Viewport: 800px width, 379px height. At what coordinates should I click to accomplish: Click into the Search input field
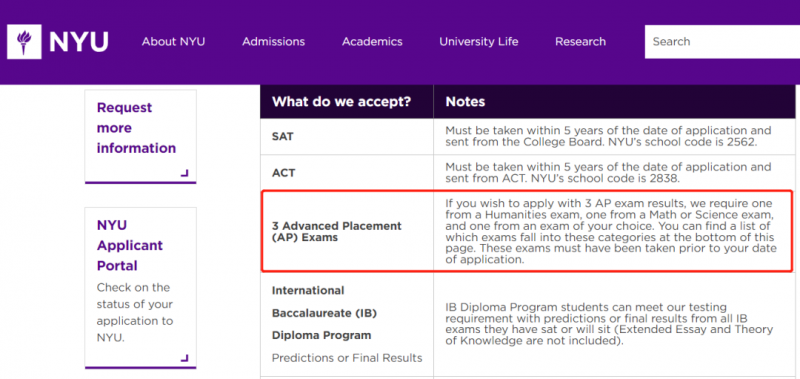722,42
